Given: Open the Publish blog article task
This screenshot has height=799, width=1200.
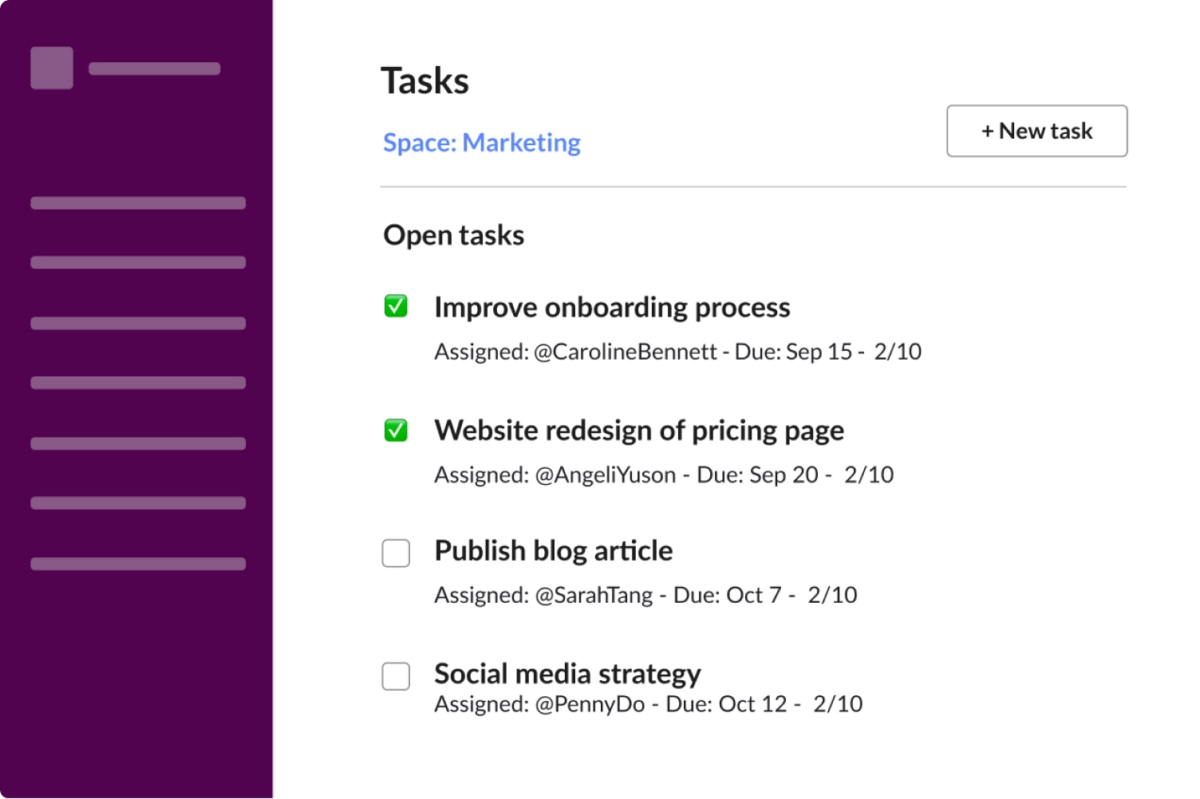Looking at the screenshot, I should (x=553, y=551).
